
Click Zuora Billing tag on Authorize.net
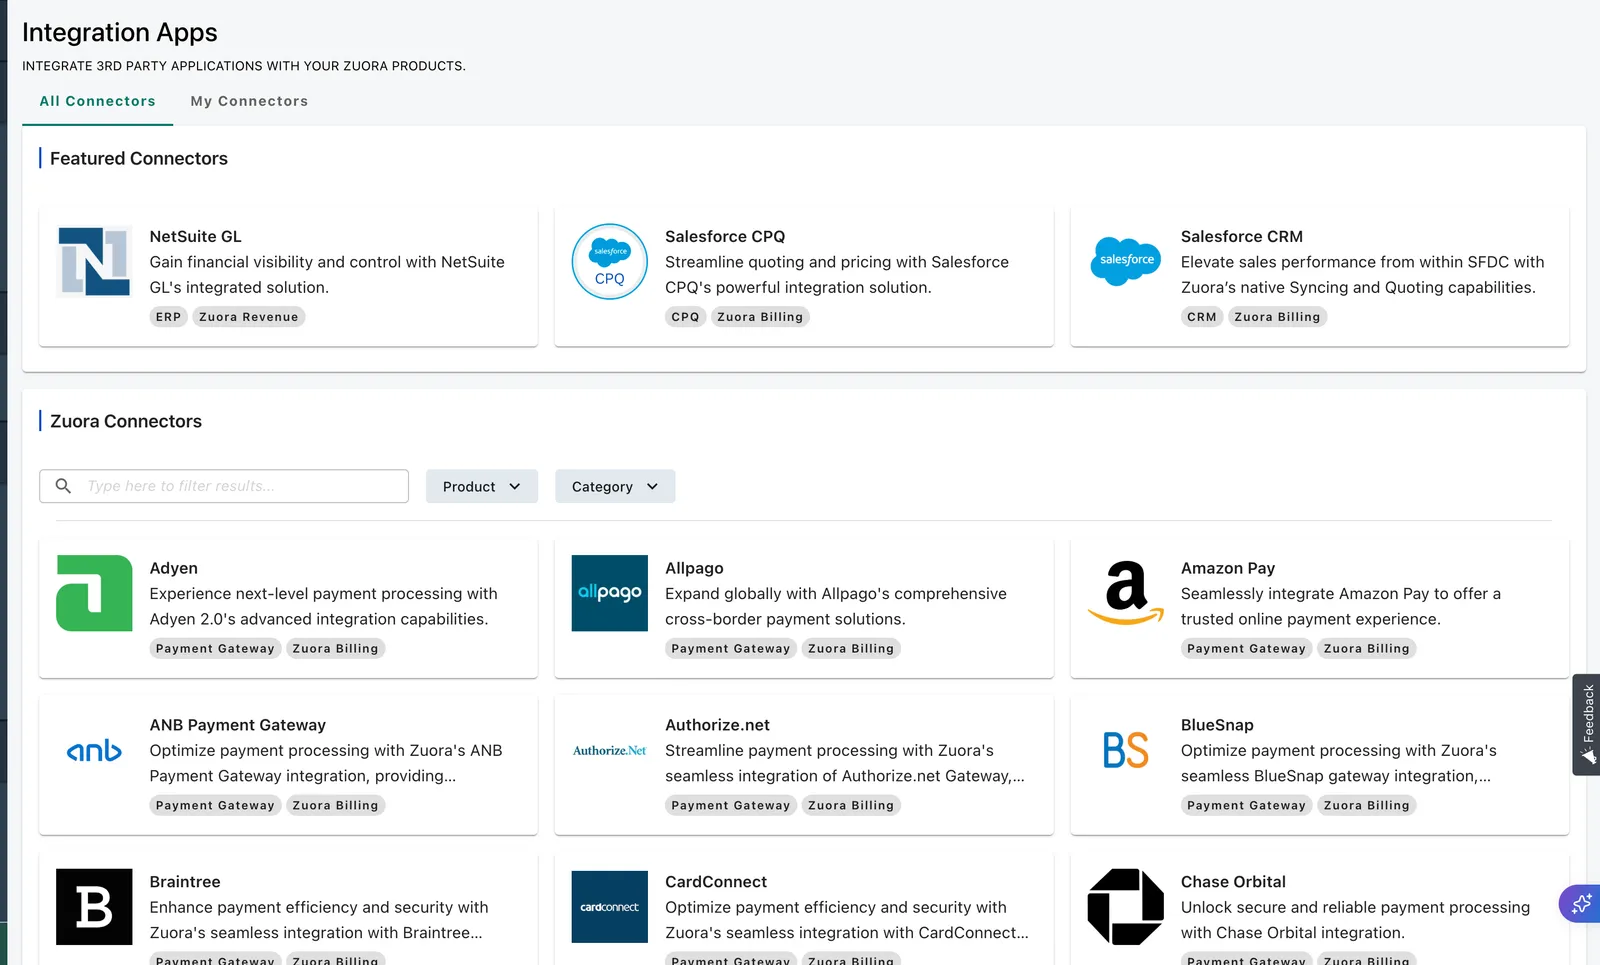tap(851, 806)
